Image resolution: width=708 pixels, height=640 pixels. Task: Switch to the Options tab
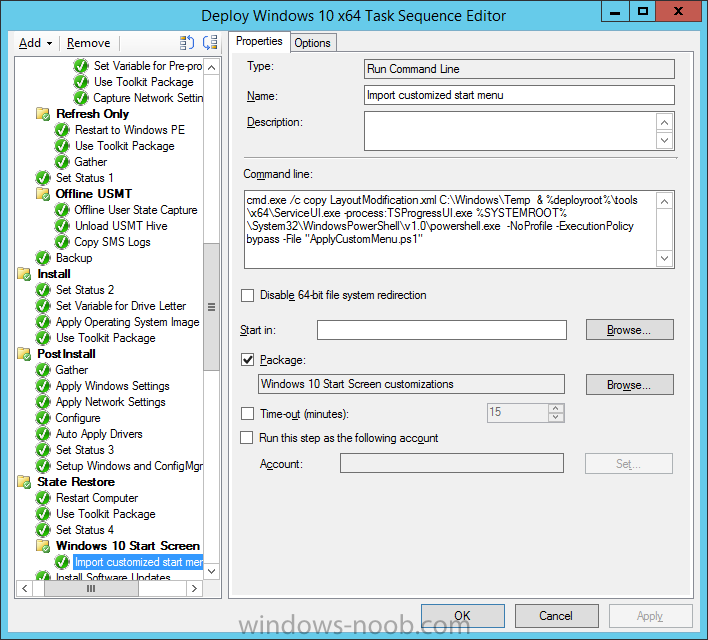coord(312,43)
